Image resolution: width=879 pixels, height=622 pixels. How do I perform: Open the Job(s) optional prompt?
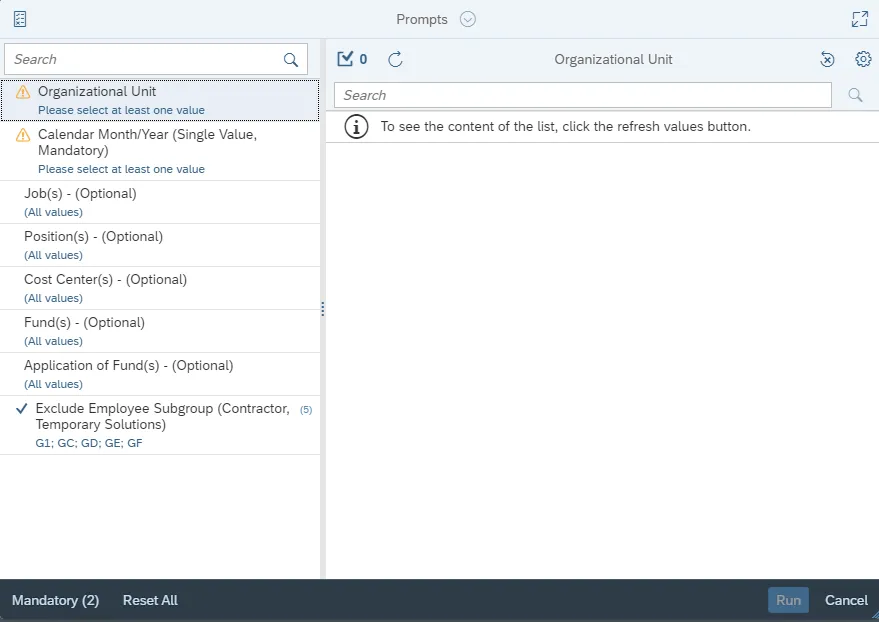point(160,202)
